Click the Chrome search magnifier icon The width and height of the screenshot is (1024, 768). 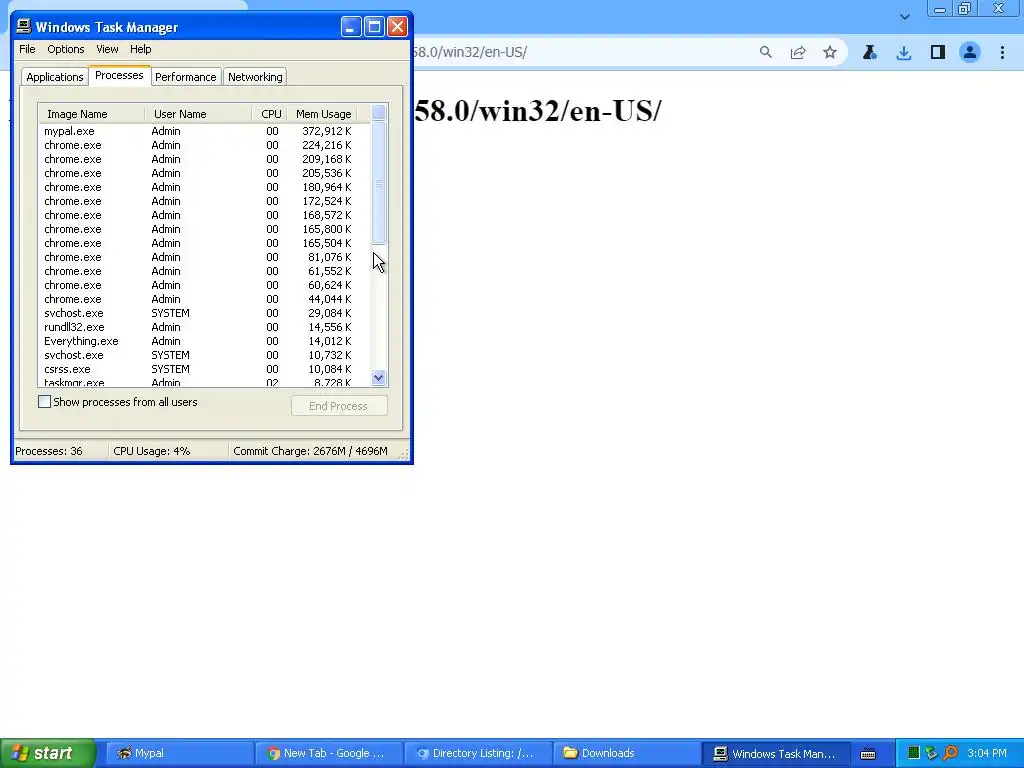[x=765, y=52]
